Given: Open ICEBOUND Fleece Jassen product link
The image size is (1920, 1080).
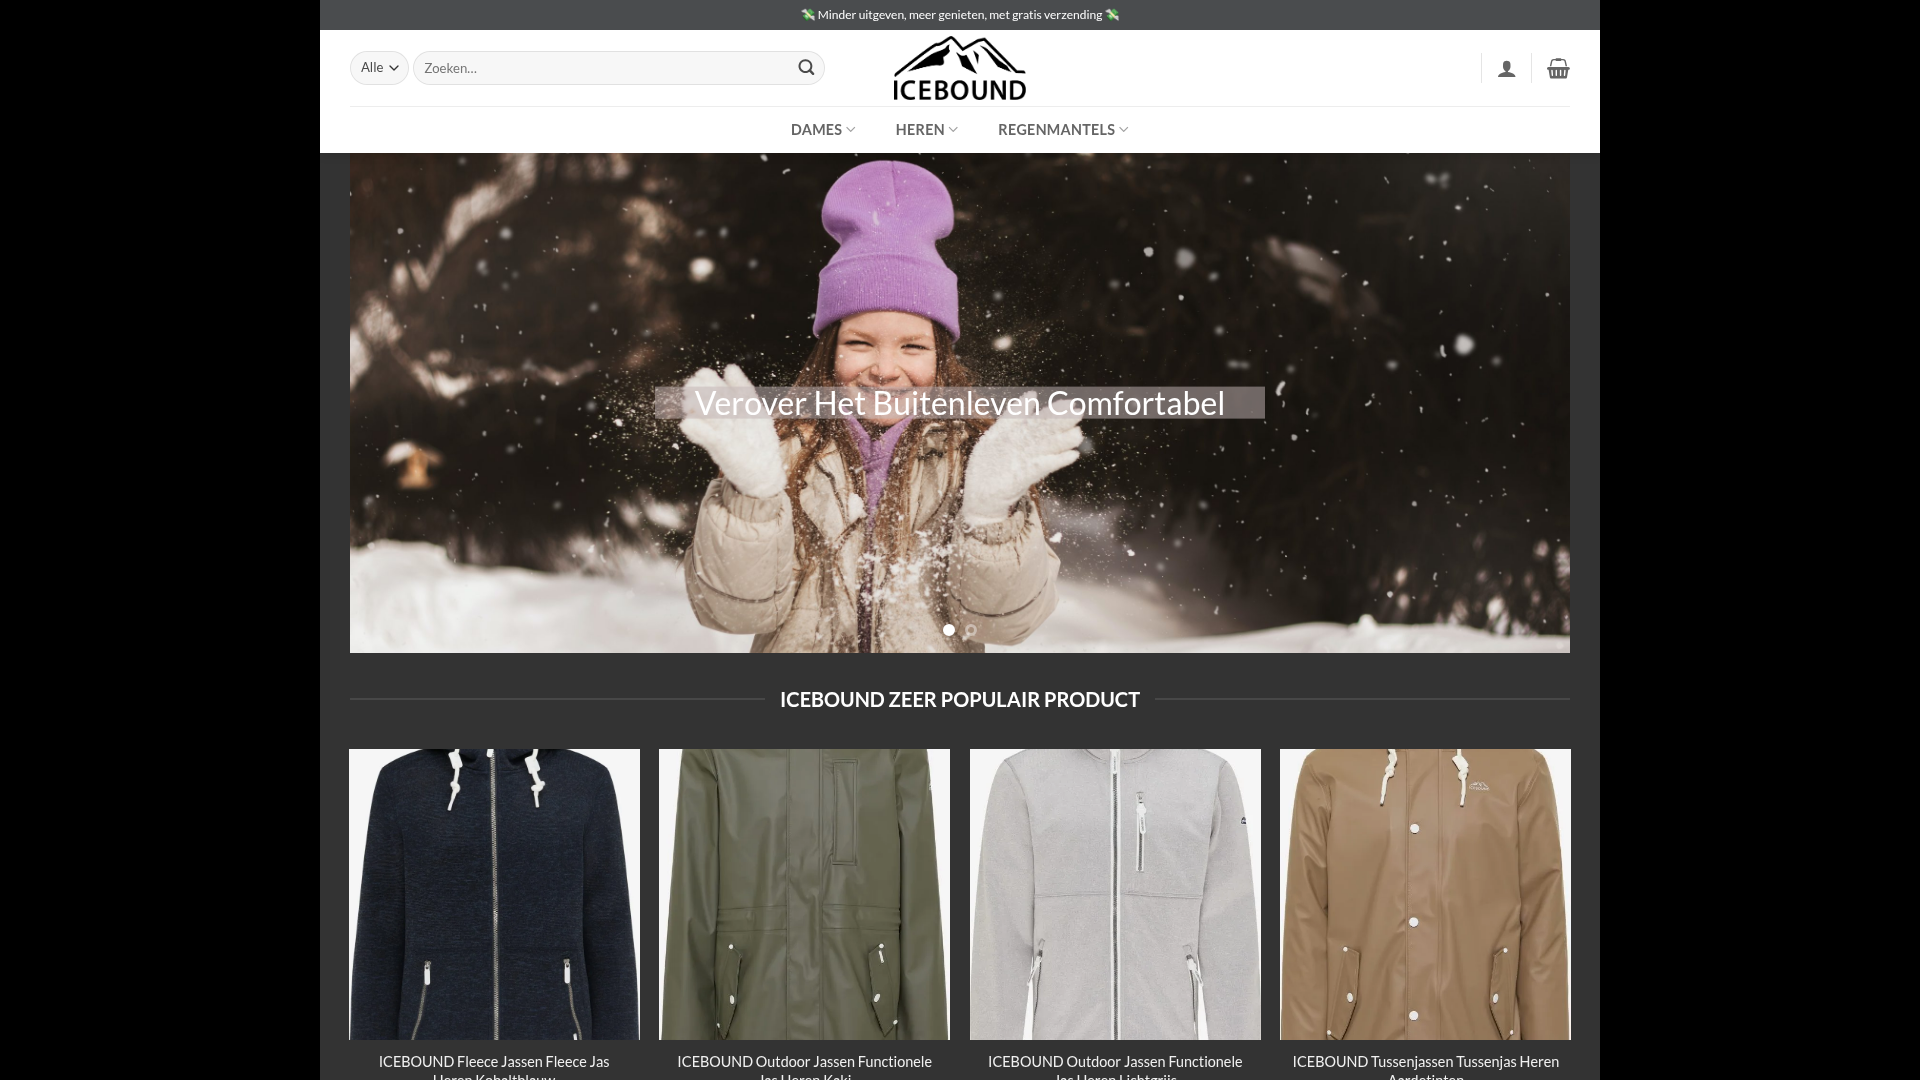Looking at the screenshot, I should [494, 1066].
